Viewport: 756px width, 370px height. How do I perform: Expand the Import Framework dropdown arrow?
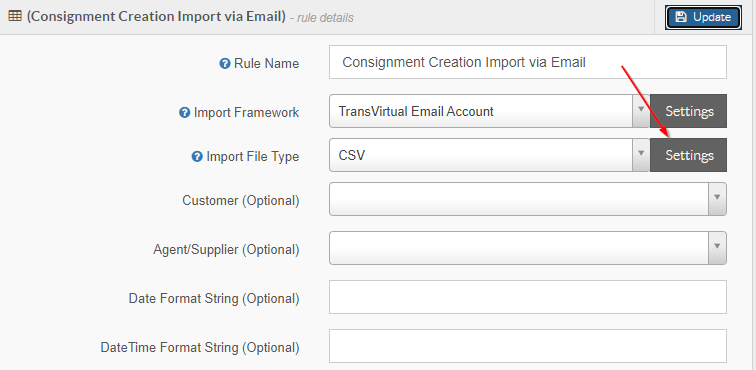(x=641, y=111)
